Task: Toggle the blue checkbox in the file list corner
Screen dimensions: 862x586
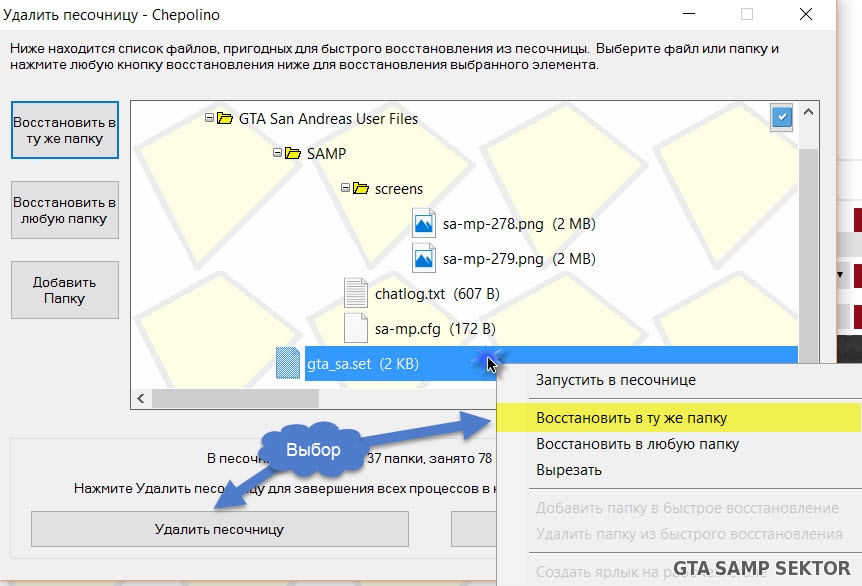Action: (782, 117)
